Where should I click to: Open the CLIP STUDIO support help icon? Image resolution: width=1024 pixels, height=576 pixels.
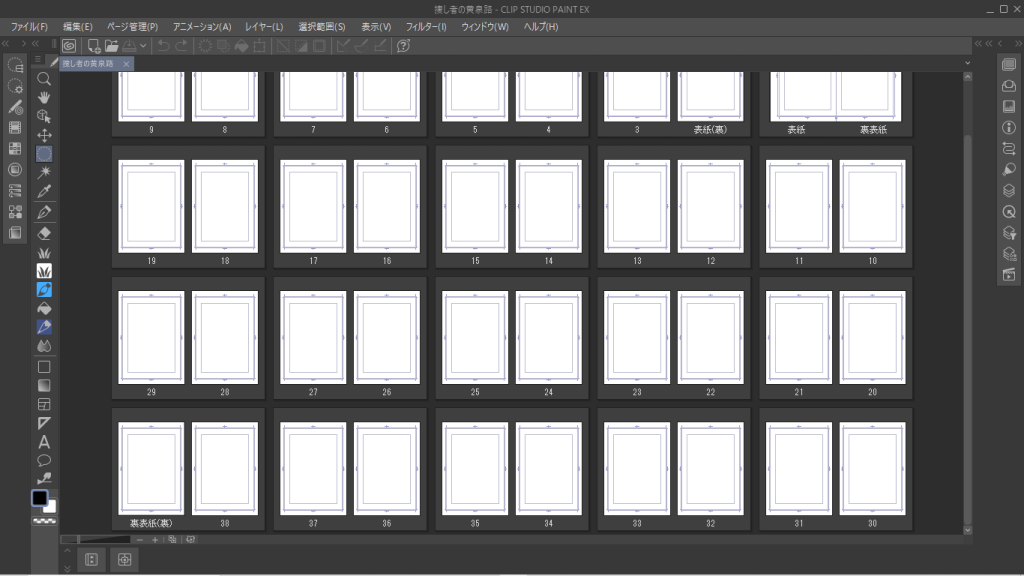point(404,46)
